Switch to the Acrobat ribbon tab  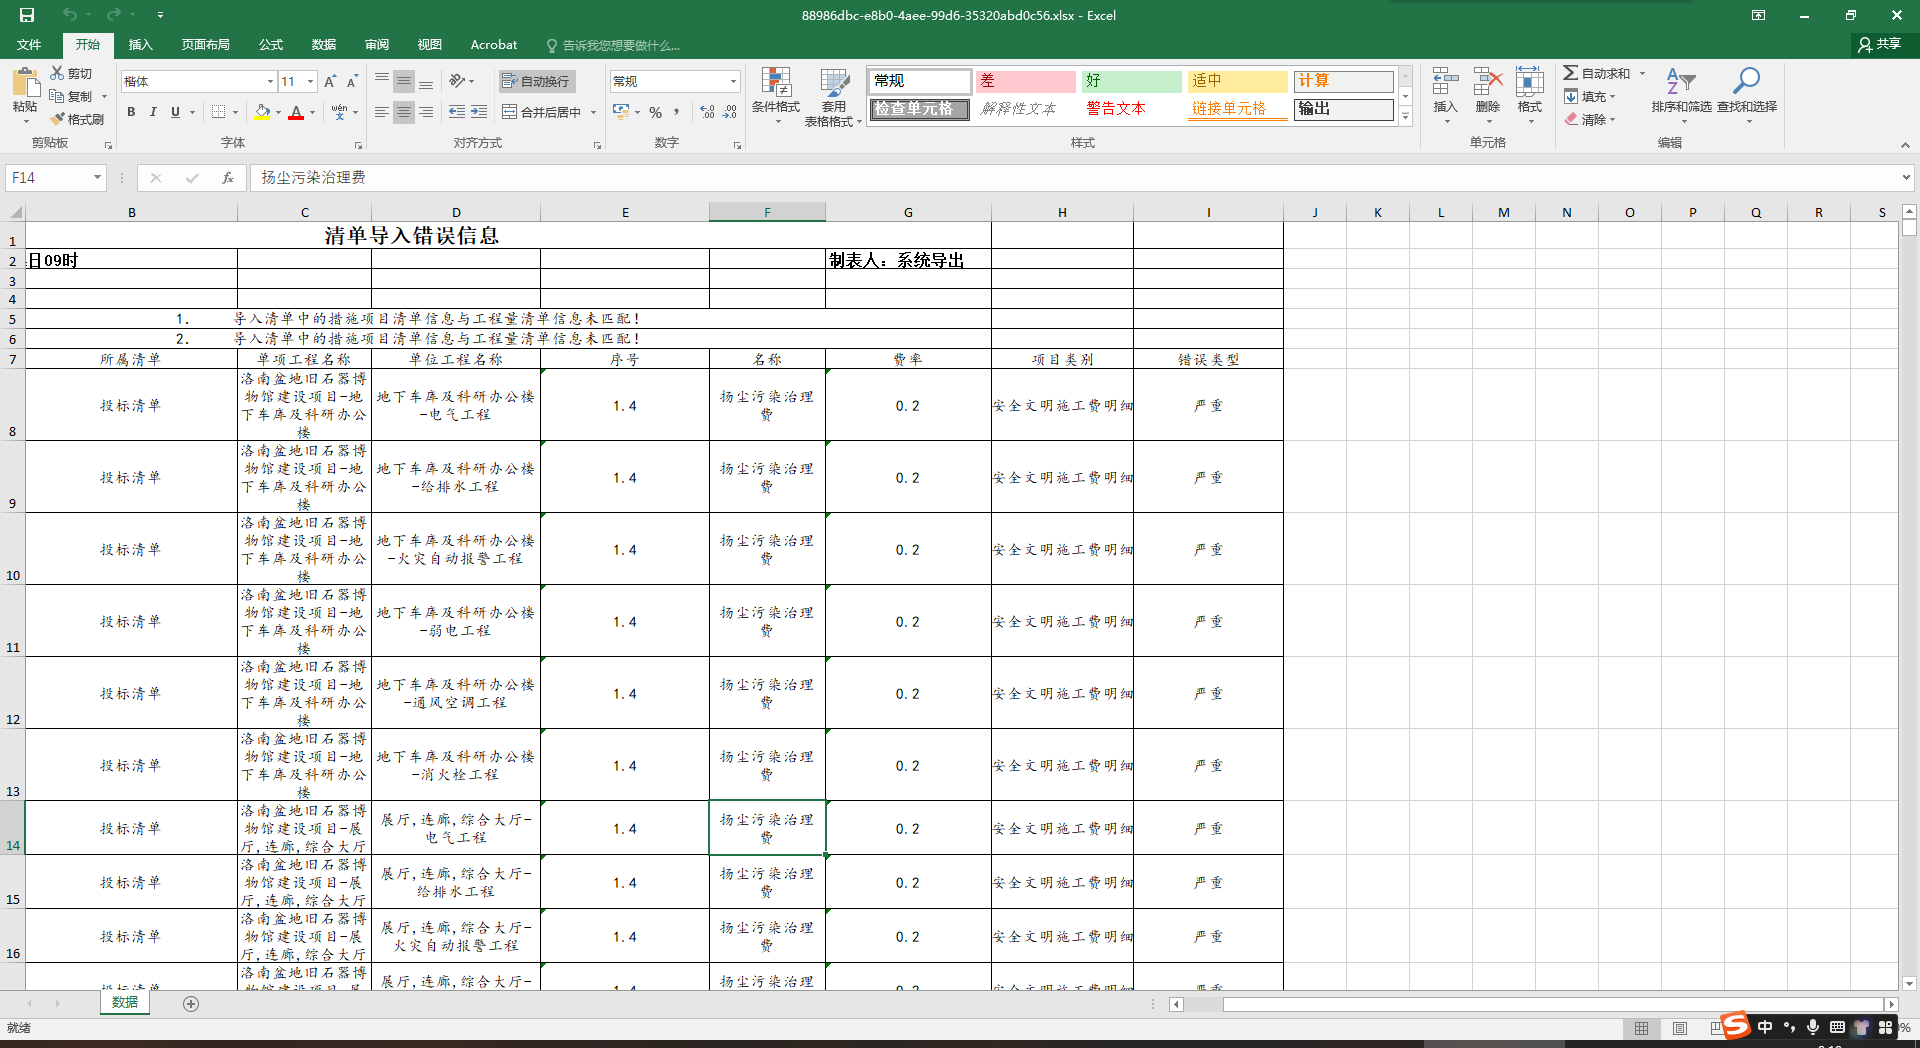[493, 45]
